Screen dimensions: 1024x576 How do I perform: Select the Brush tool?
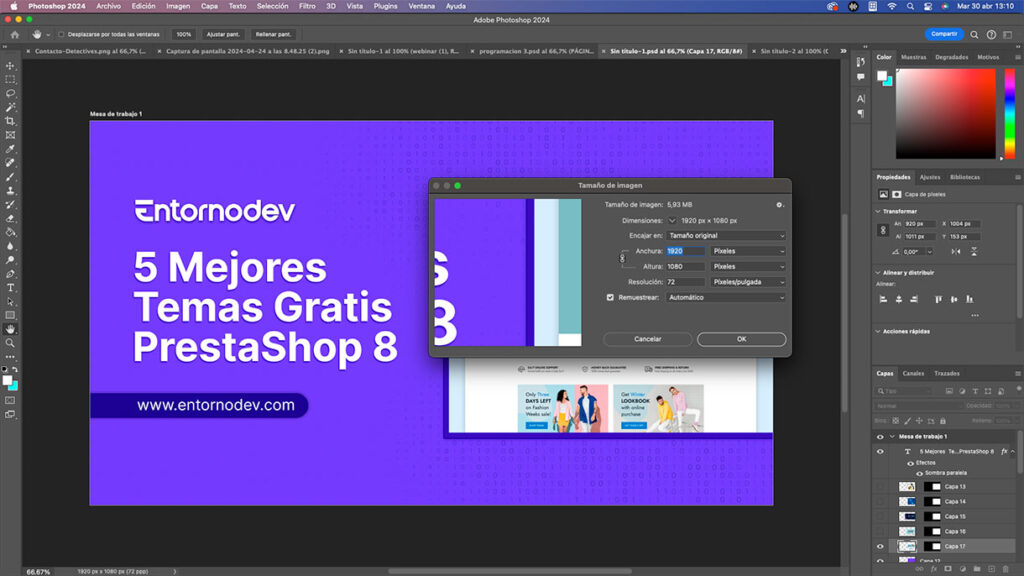[10, 177]
